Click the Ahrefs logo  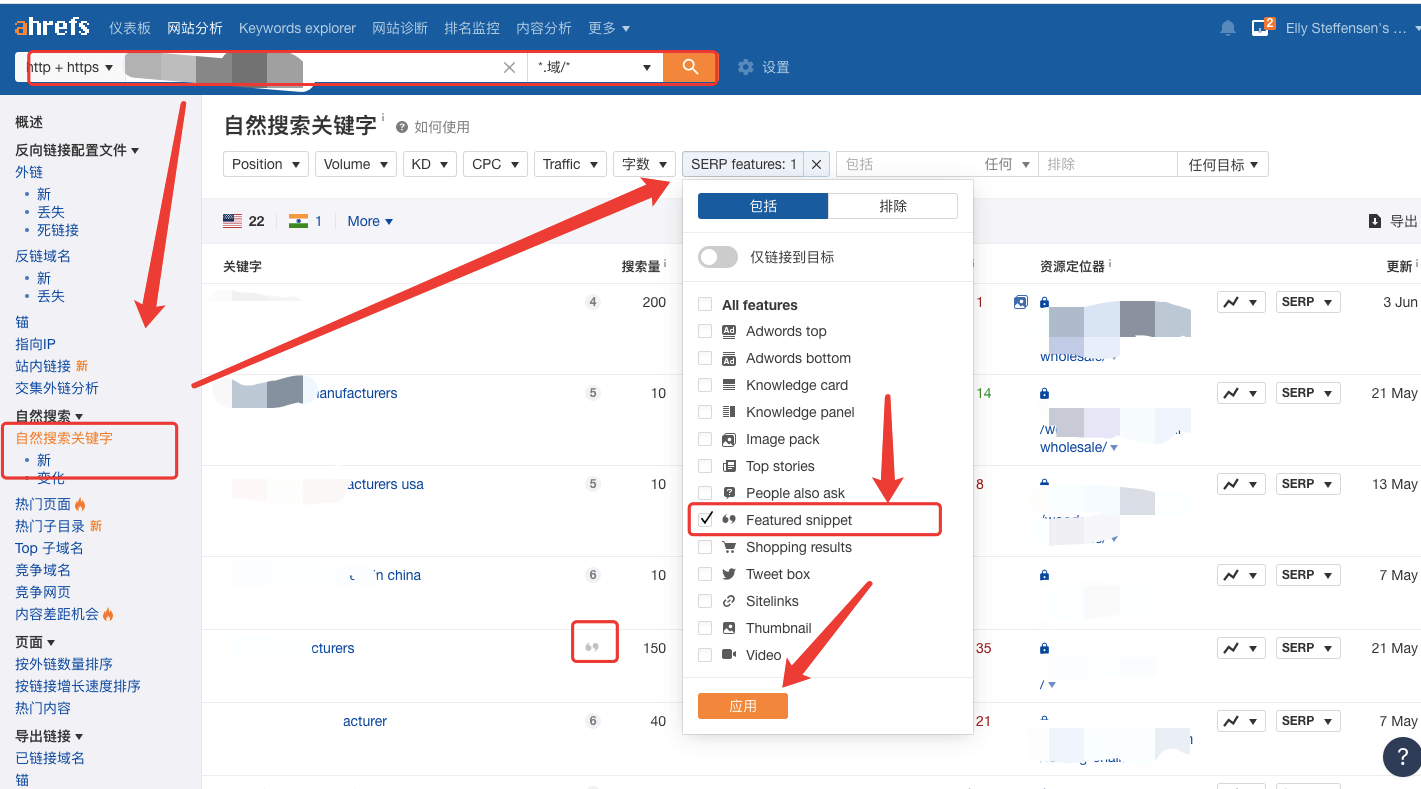click(52, 27)
